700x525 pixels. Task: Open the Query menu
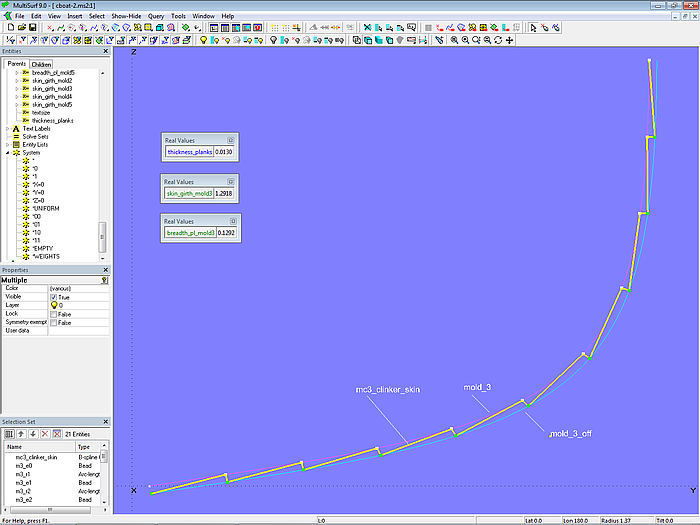[156, 16]
